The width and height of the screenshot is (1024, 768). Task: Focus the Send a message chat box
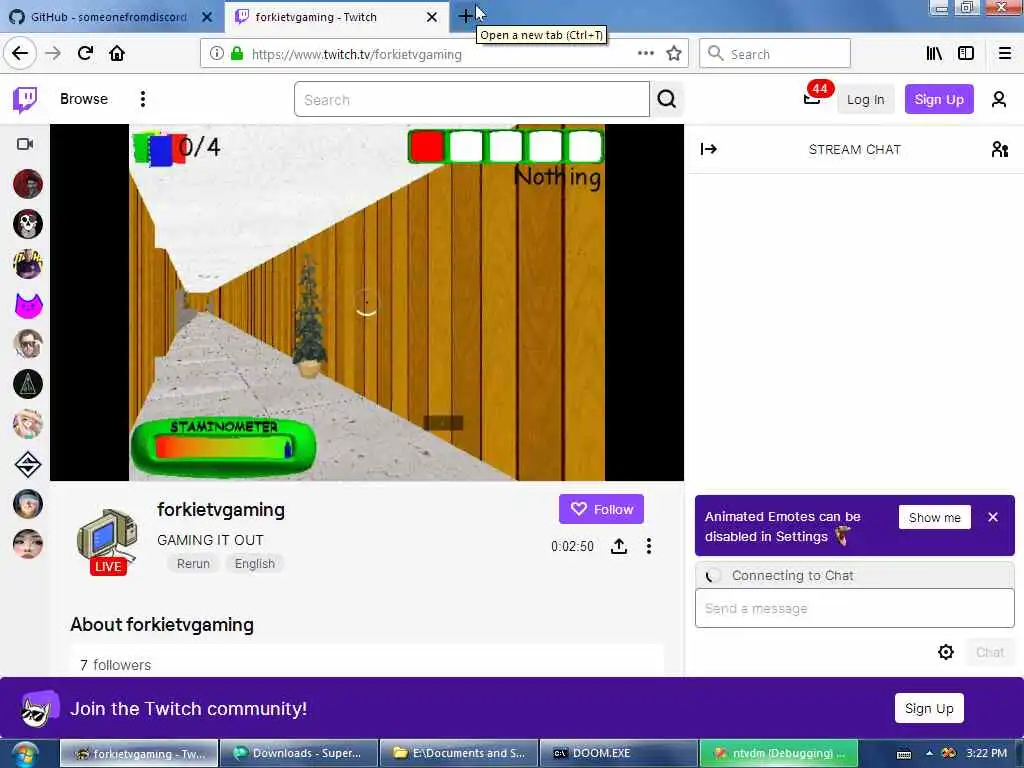point(854,609)
